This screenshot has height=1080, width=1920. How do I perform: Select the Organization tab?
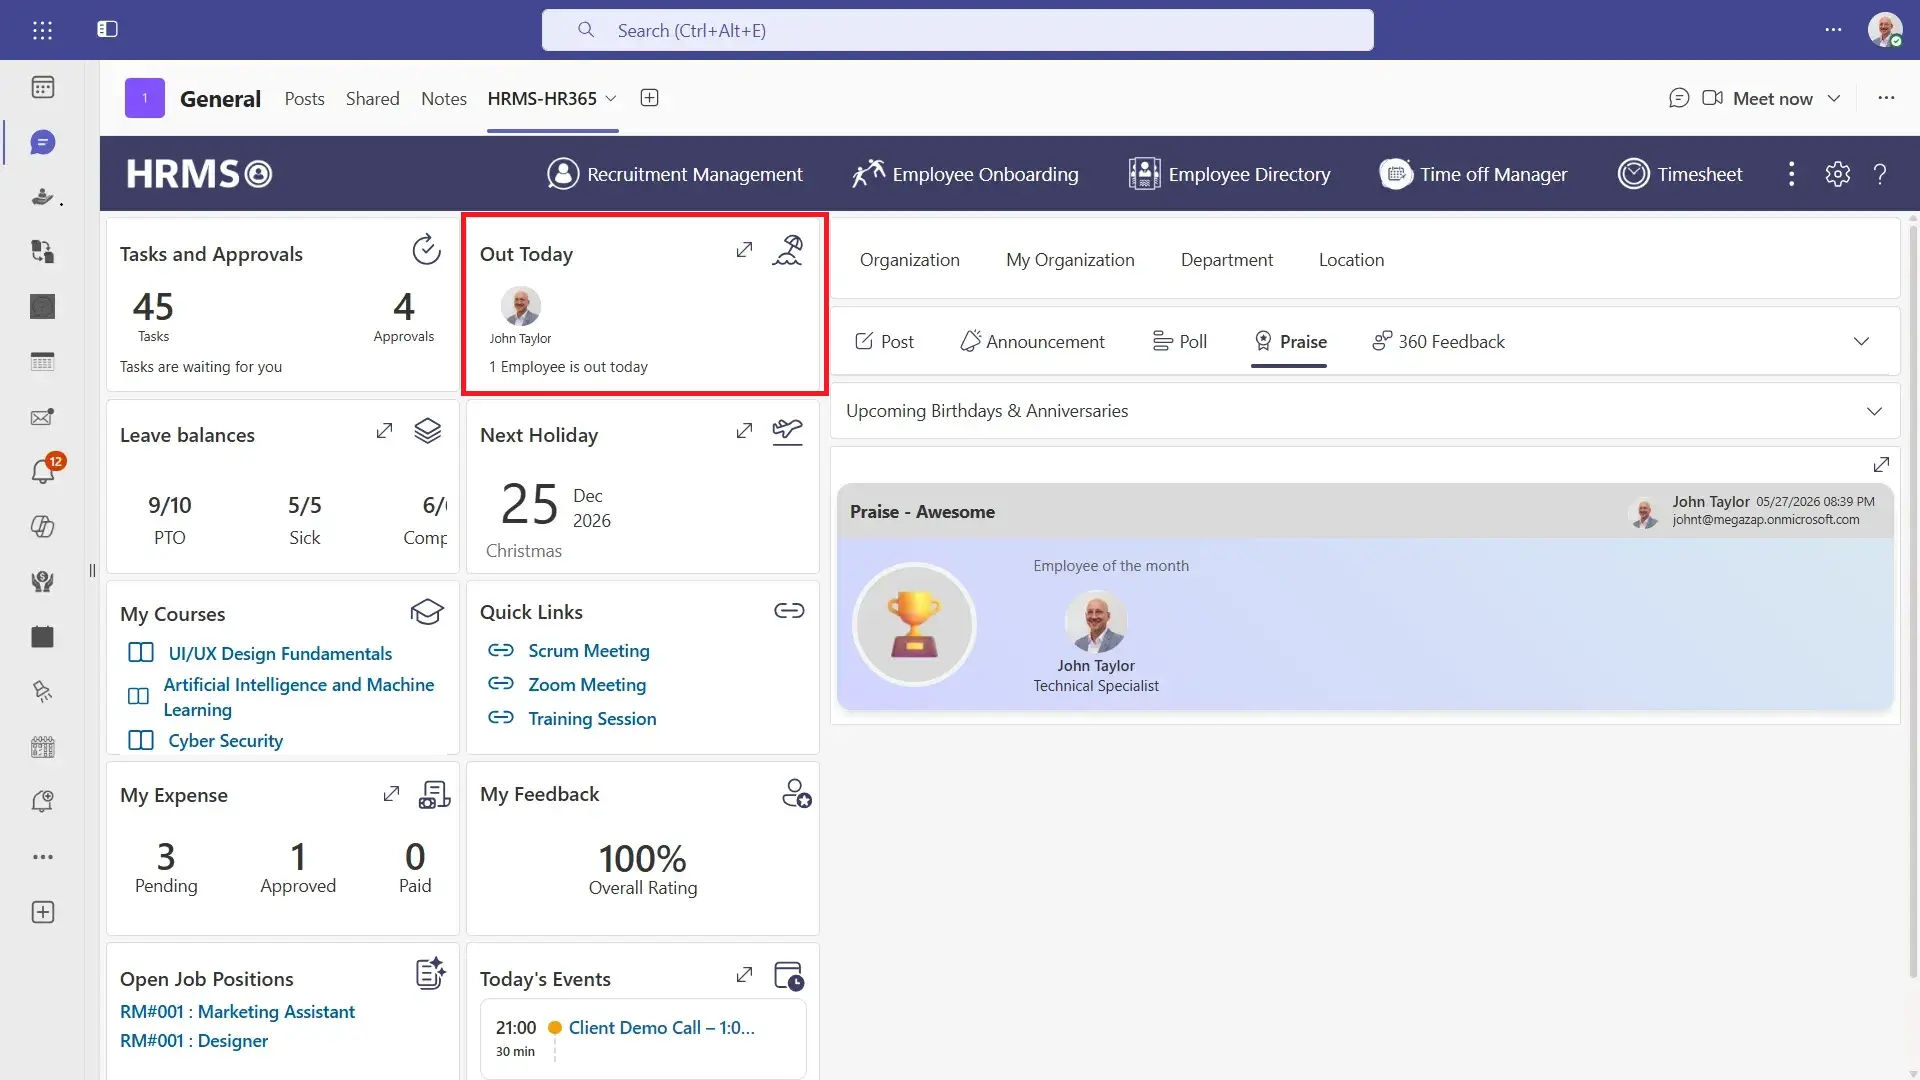[909, 260]
